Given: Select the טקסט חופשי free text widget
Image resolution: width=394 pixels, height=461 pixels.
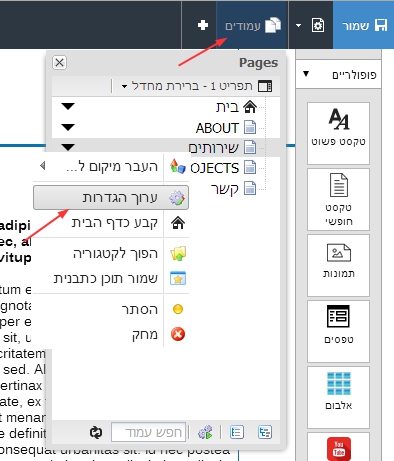Looking at the screenshot, I should (x=338, y=199).
